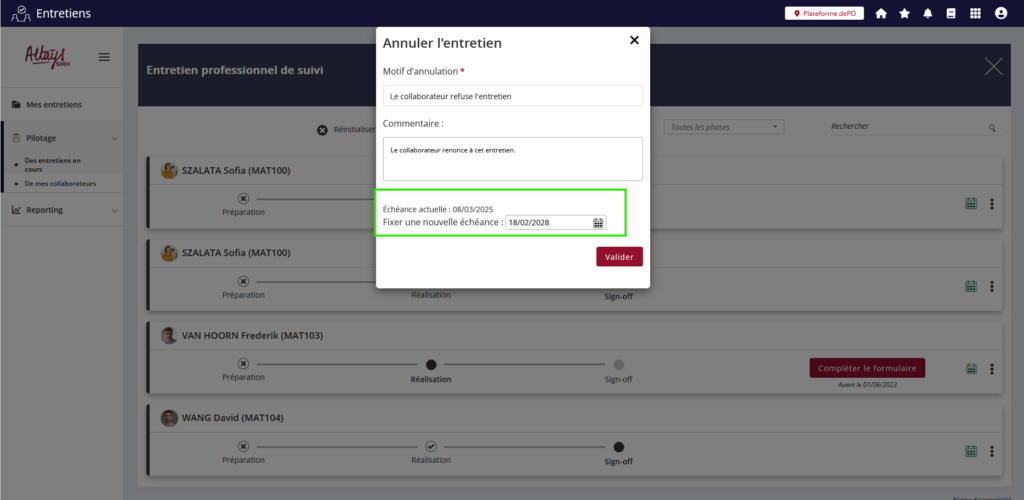Open the Toutes les phases dropdown

click(724, 127)
